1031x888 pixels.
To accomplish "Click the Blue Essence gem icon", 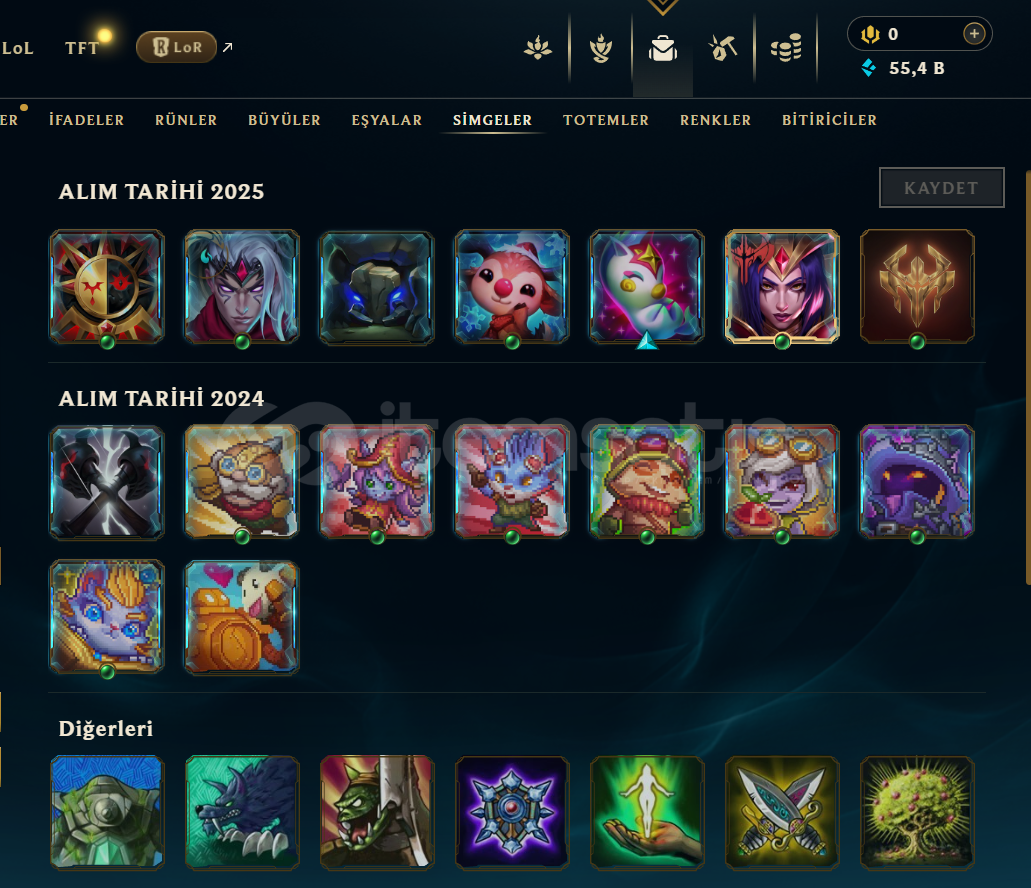I will 869,68.
